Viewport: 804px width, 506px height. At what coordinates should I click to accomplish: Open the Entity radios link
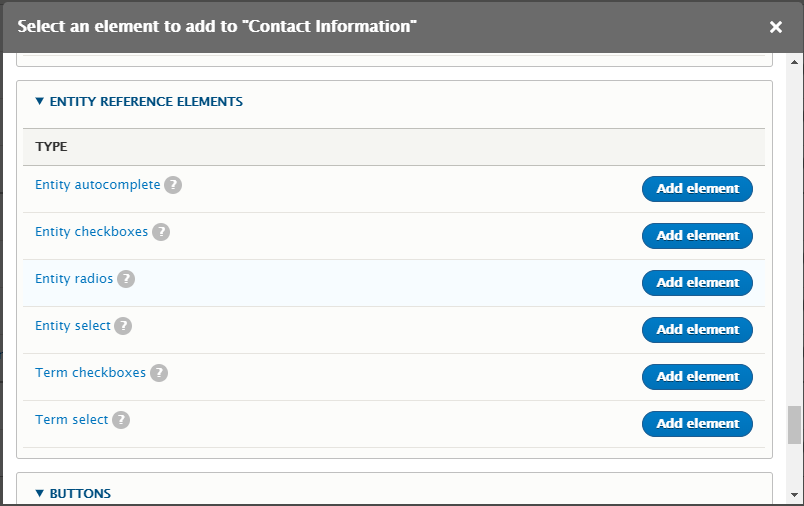(74, 278)
